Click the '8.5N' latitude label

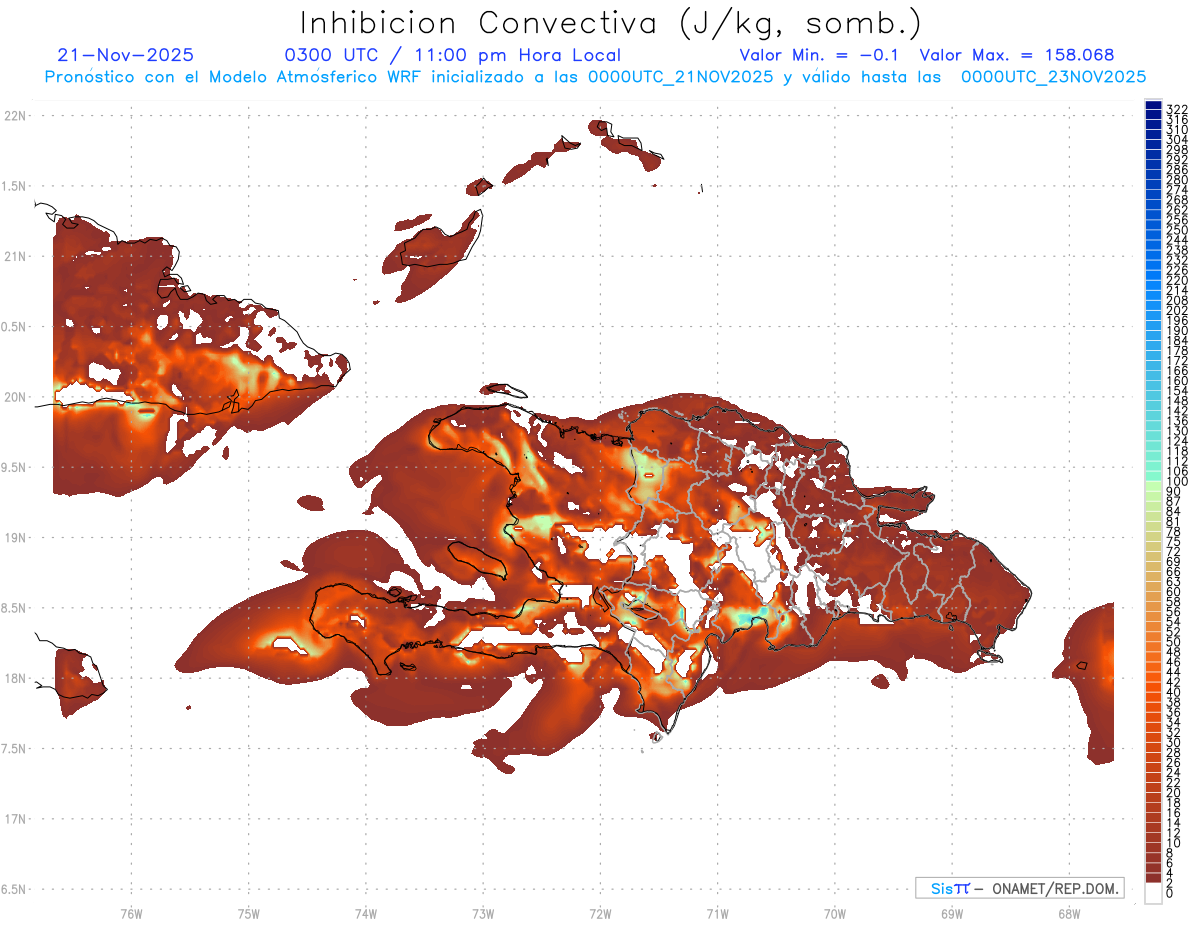click(14, 608)
